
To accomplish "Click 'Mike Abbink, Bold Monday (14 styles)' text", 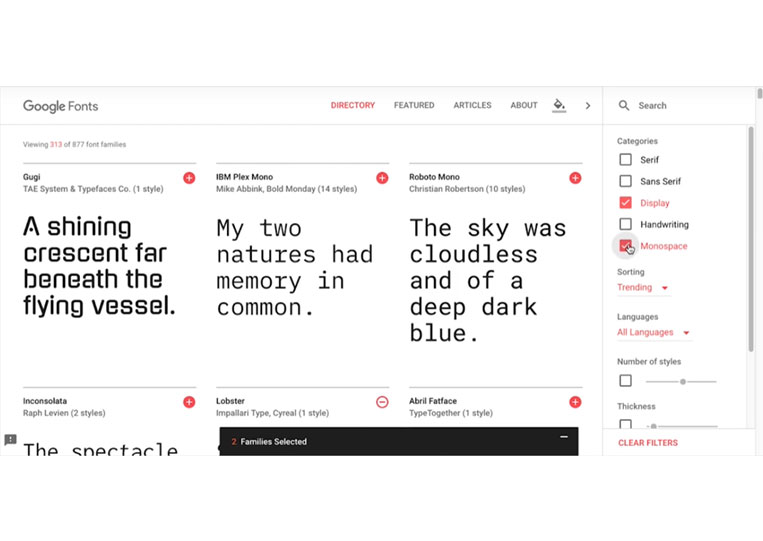I will tap(287, 189).
